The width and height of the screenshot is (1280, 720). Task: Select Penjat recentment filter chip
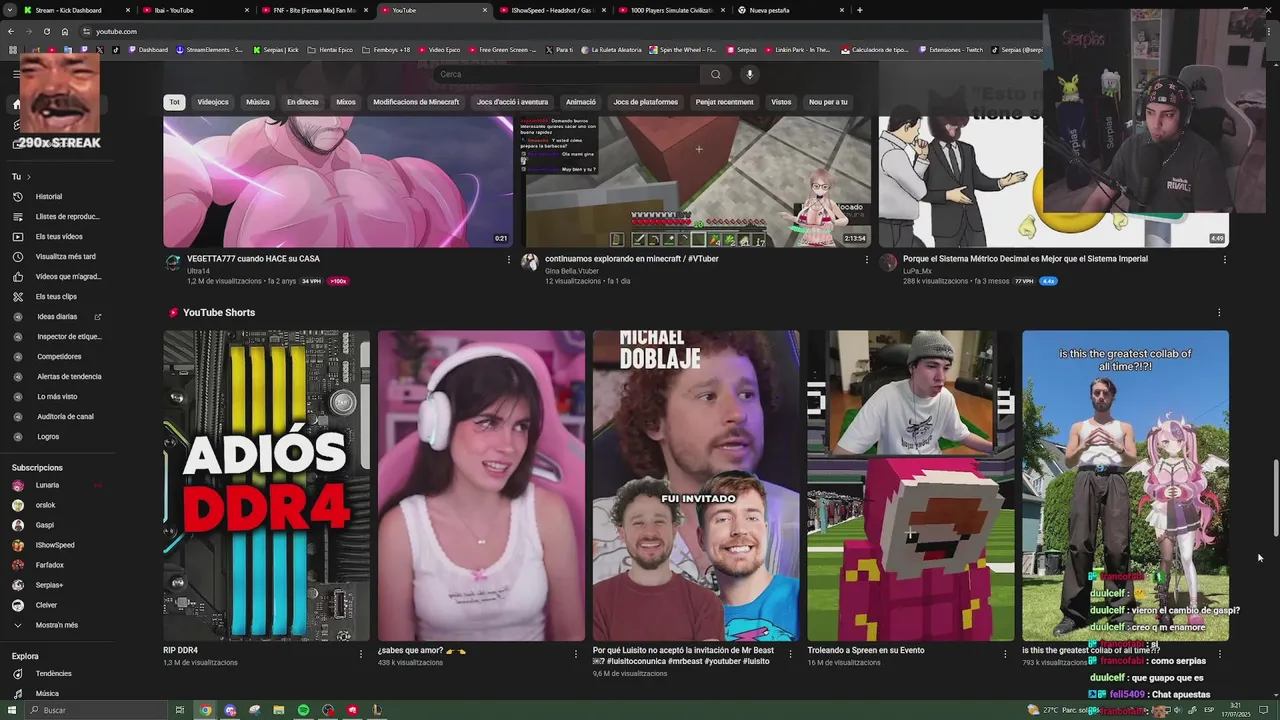[725, 102]
